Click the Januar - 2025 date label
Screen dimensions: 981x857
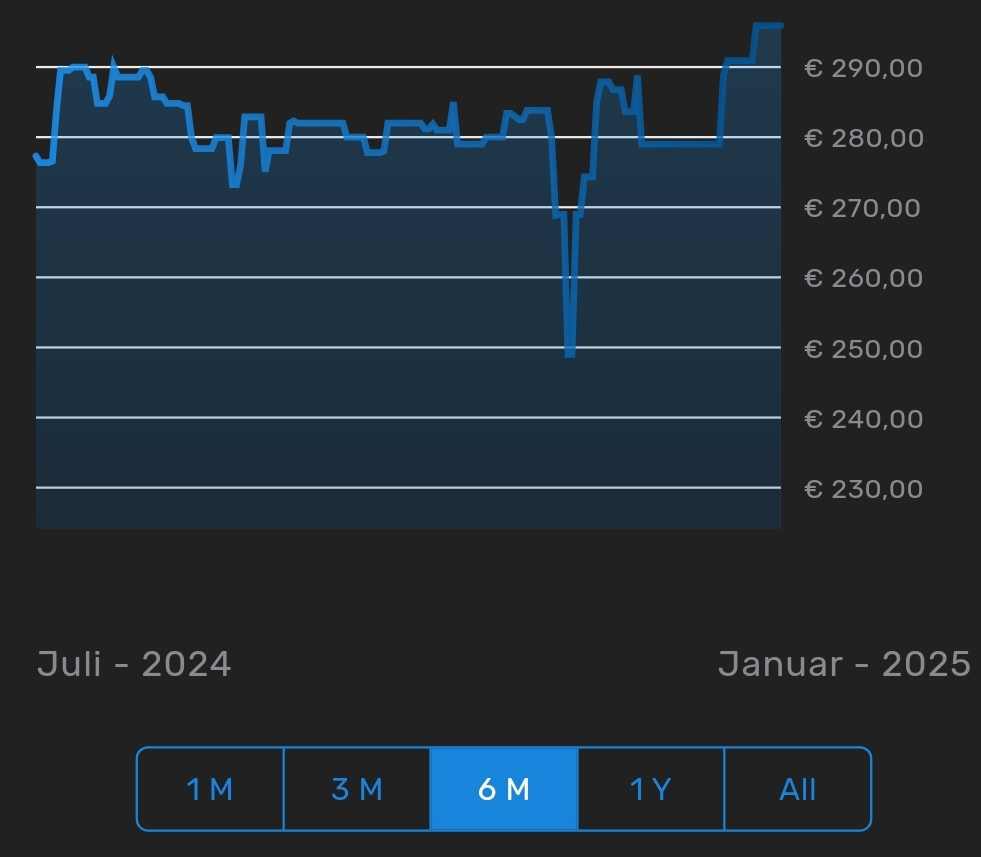pos(845,662)
